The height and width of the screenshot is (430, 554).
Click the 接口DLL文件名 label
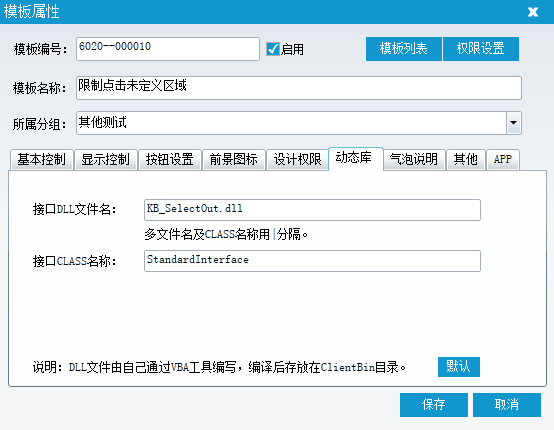[74, 209]
